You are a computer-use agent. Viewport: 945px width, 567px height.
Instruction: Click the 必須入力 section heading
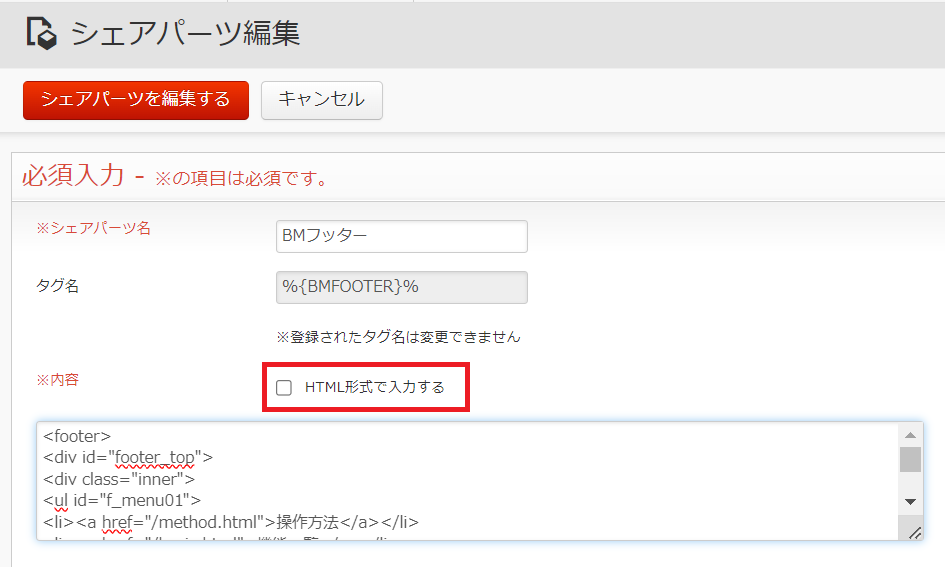pos(73,176)
